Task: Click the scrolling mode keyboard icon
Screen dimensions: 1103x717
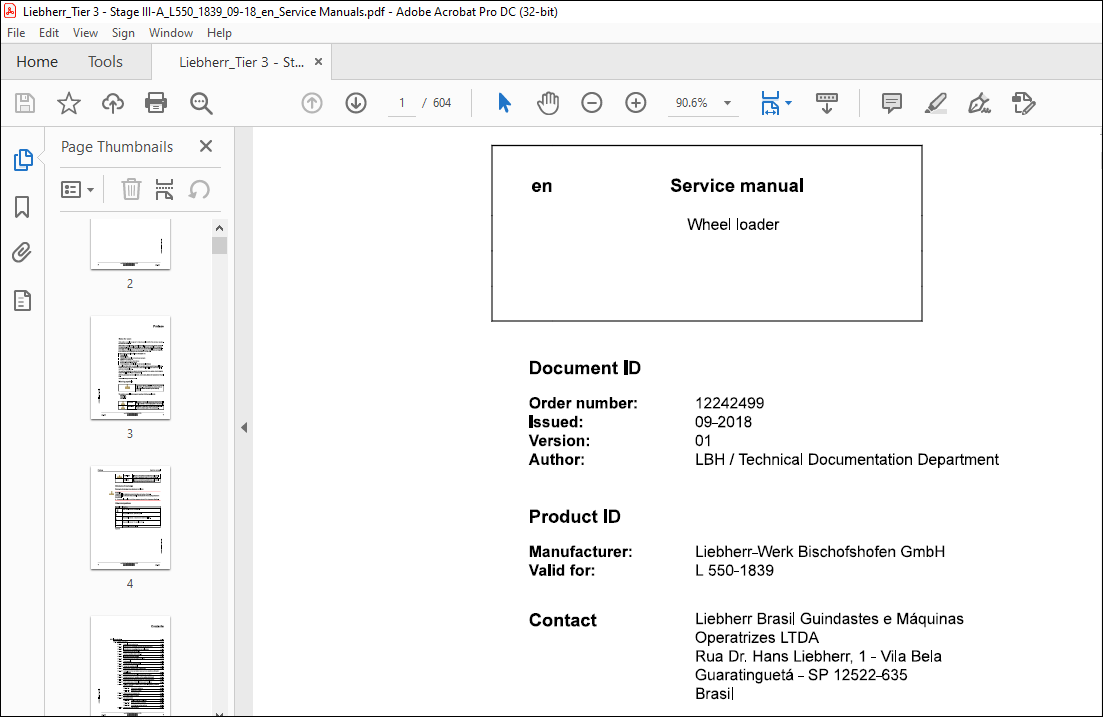Action: [x=827, y=103]
